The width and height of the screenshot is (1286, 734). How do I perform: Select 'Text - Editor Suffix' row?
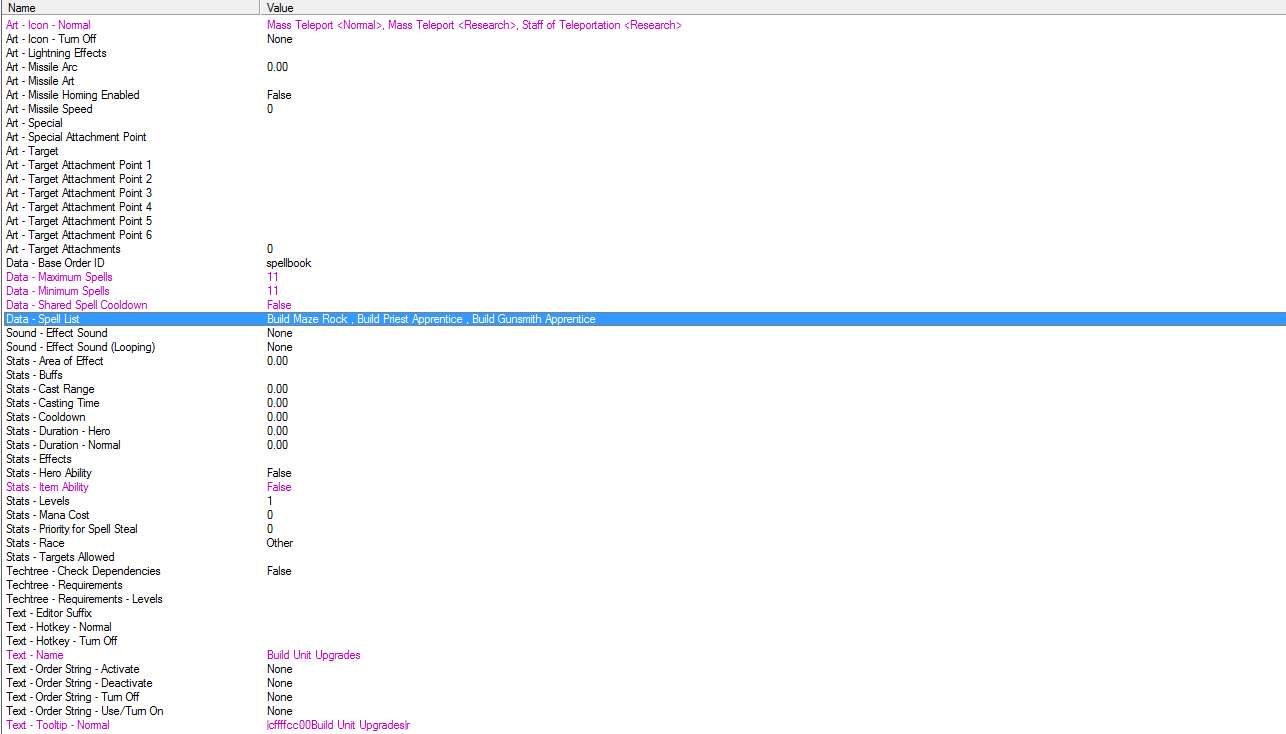pos(643,613)
